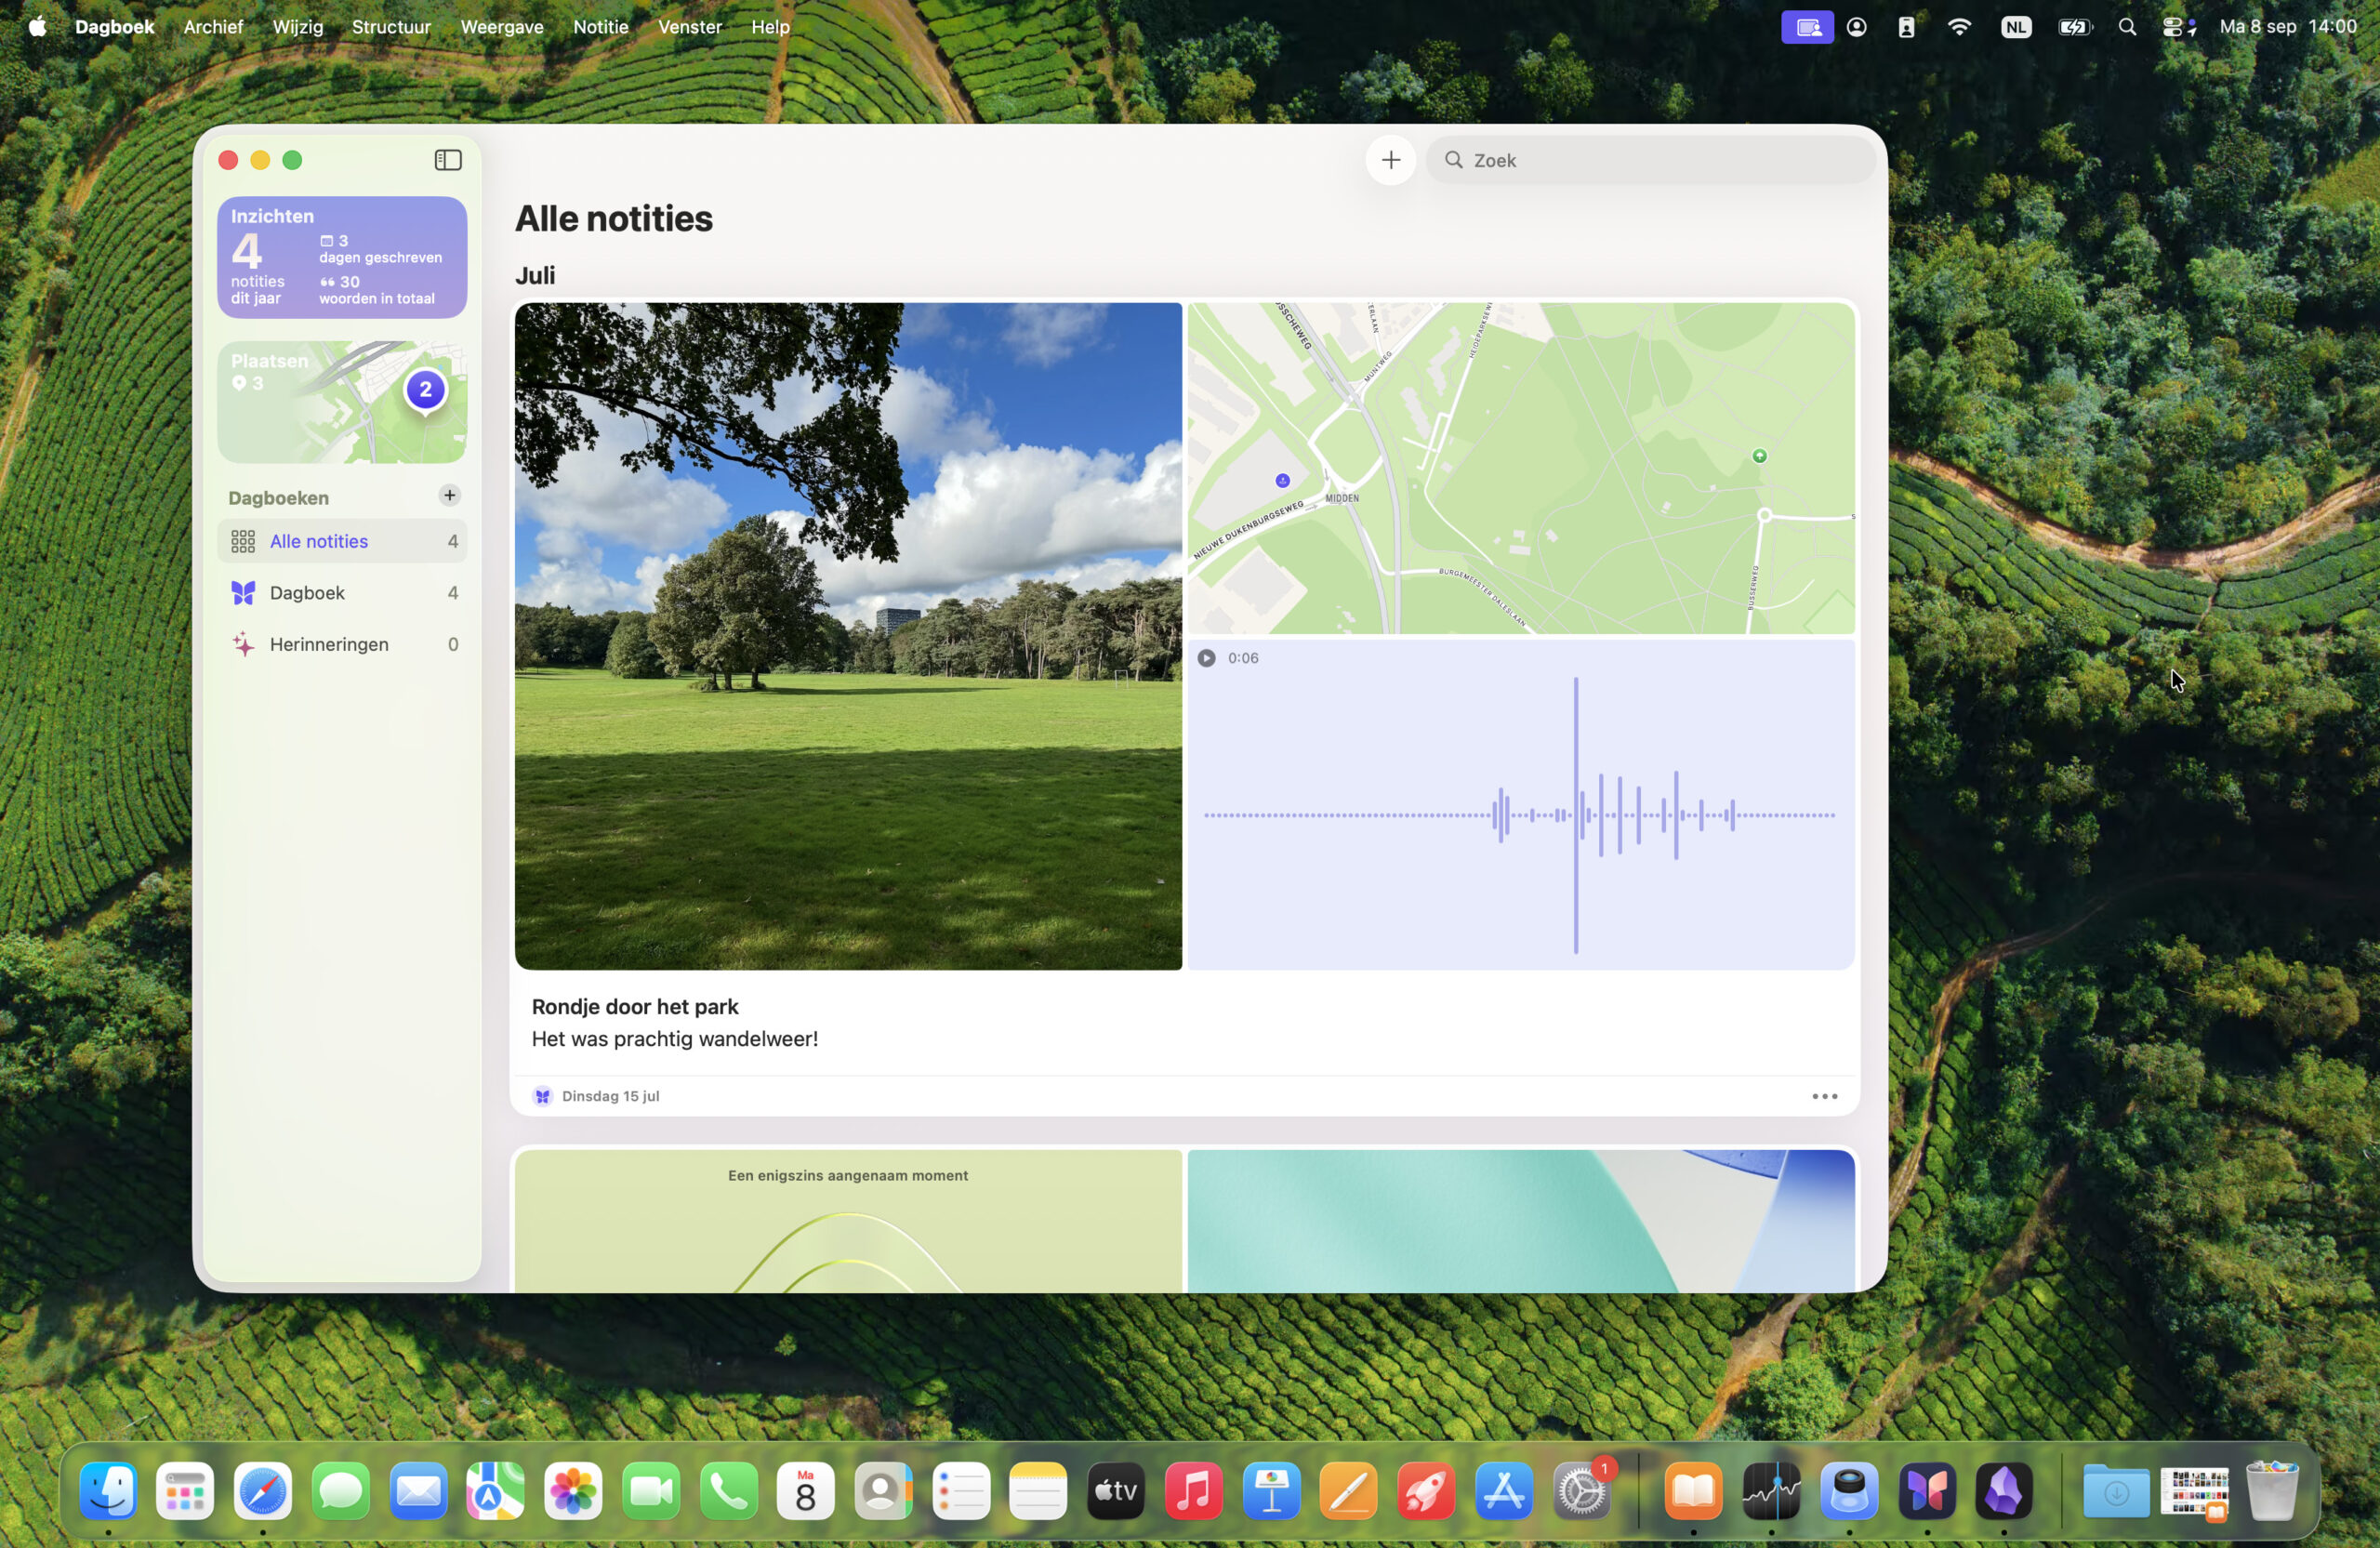
Task: Play the 0:06 audio recording
Action: click(1207, 658)
